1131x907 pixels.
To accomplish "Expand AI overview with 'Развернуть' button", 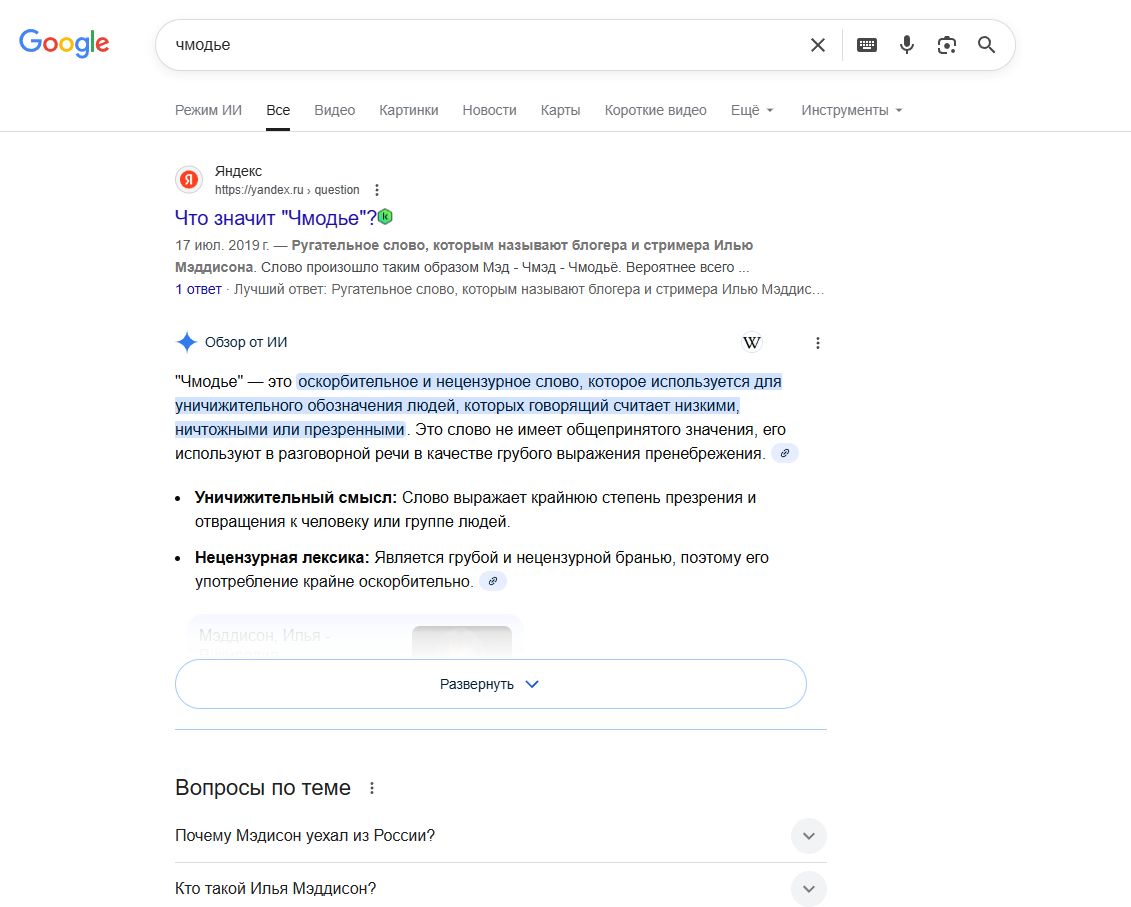I will (x=490, y=684).
